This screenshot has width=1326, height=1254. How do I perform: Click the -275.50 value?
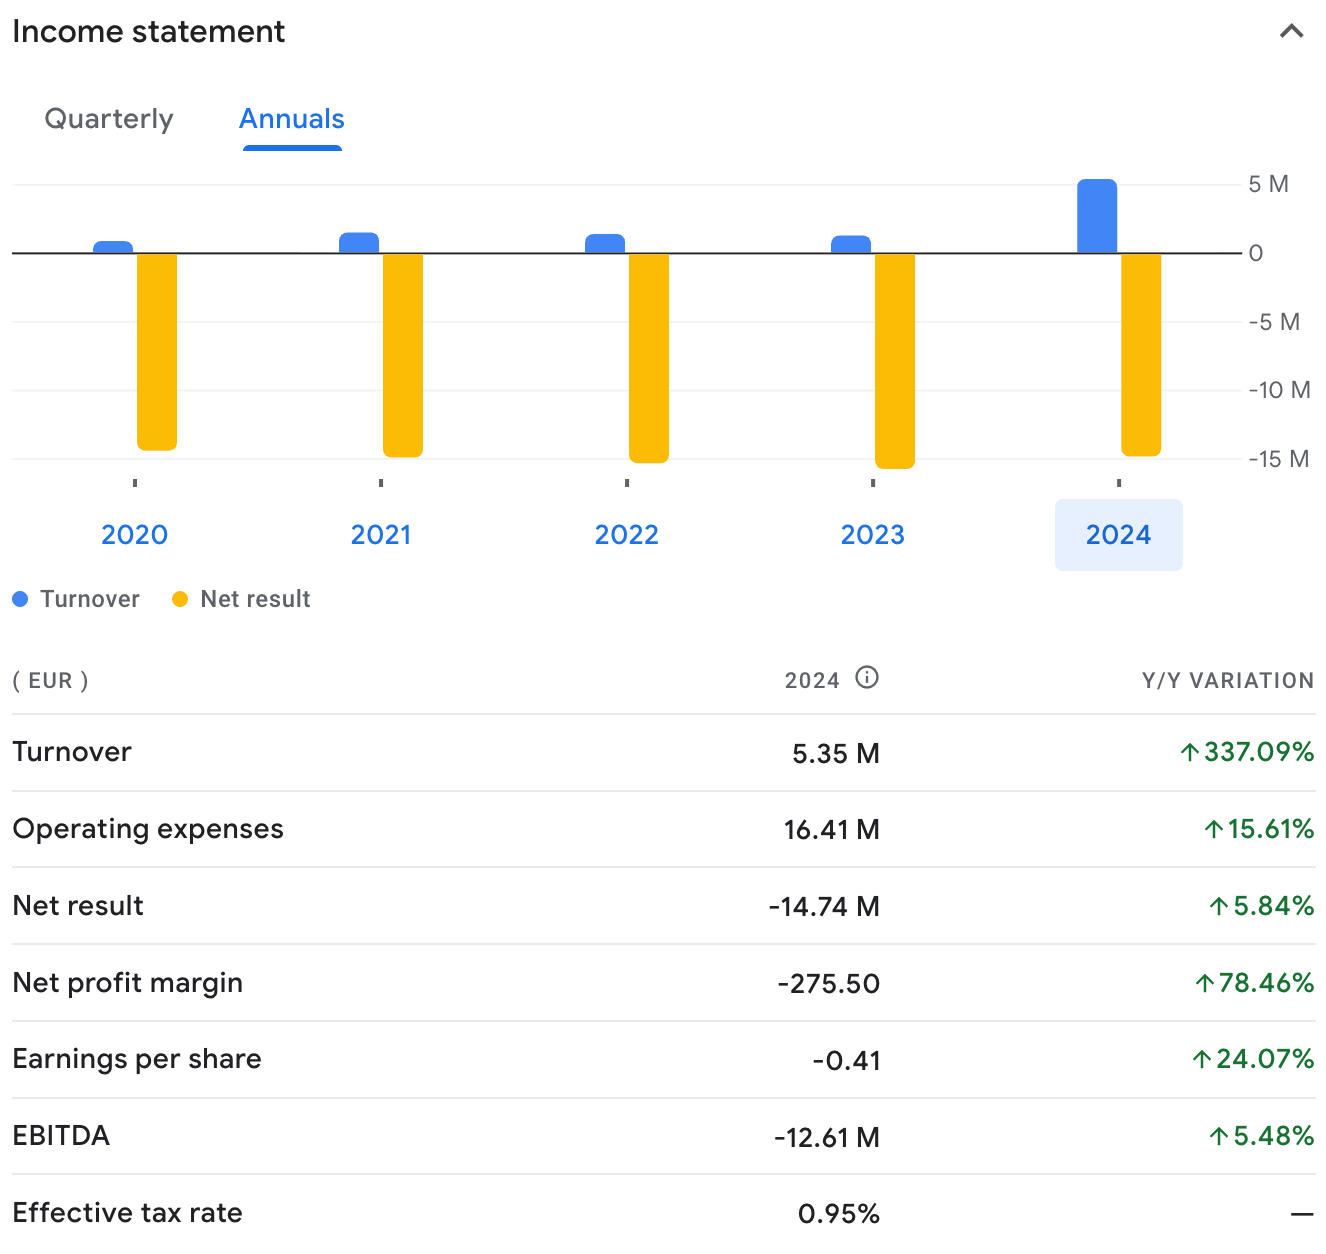[x=829, y=984]
